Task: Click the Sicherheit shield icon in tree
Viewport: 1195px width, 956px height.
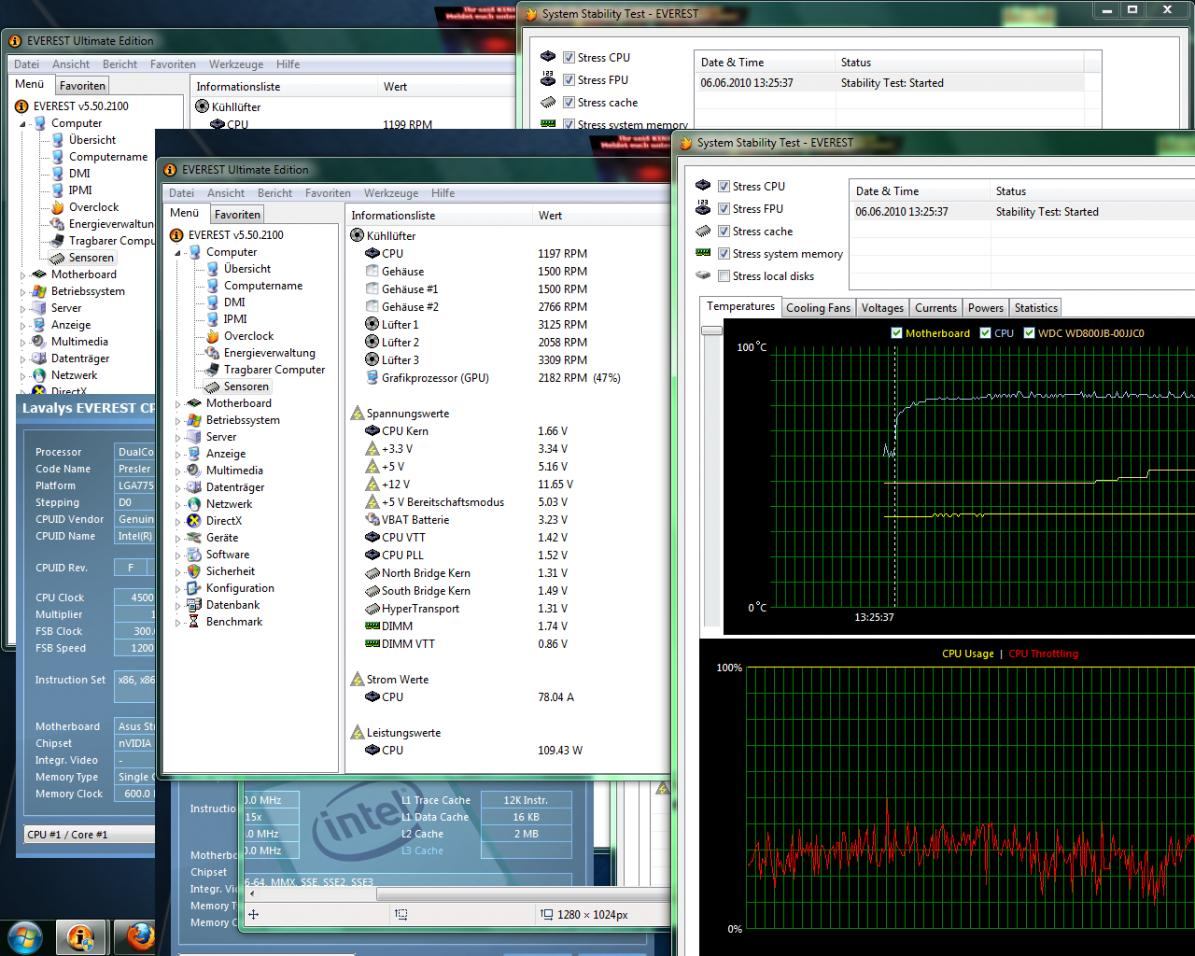Action: (194, 571)
